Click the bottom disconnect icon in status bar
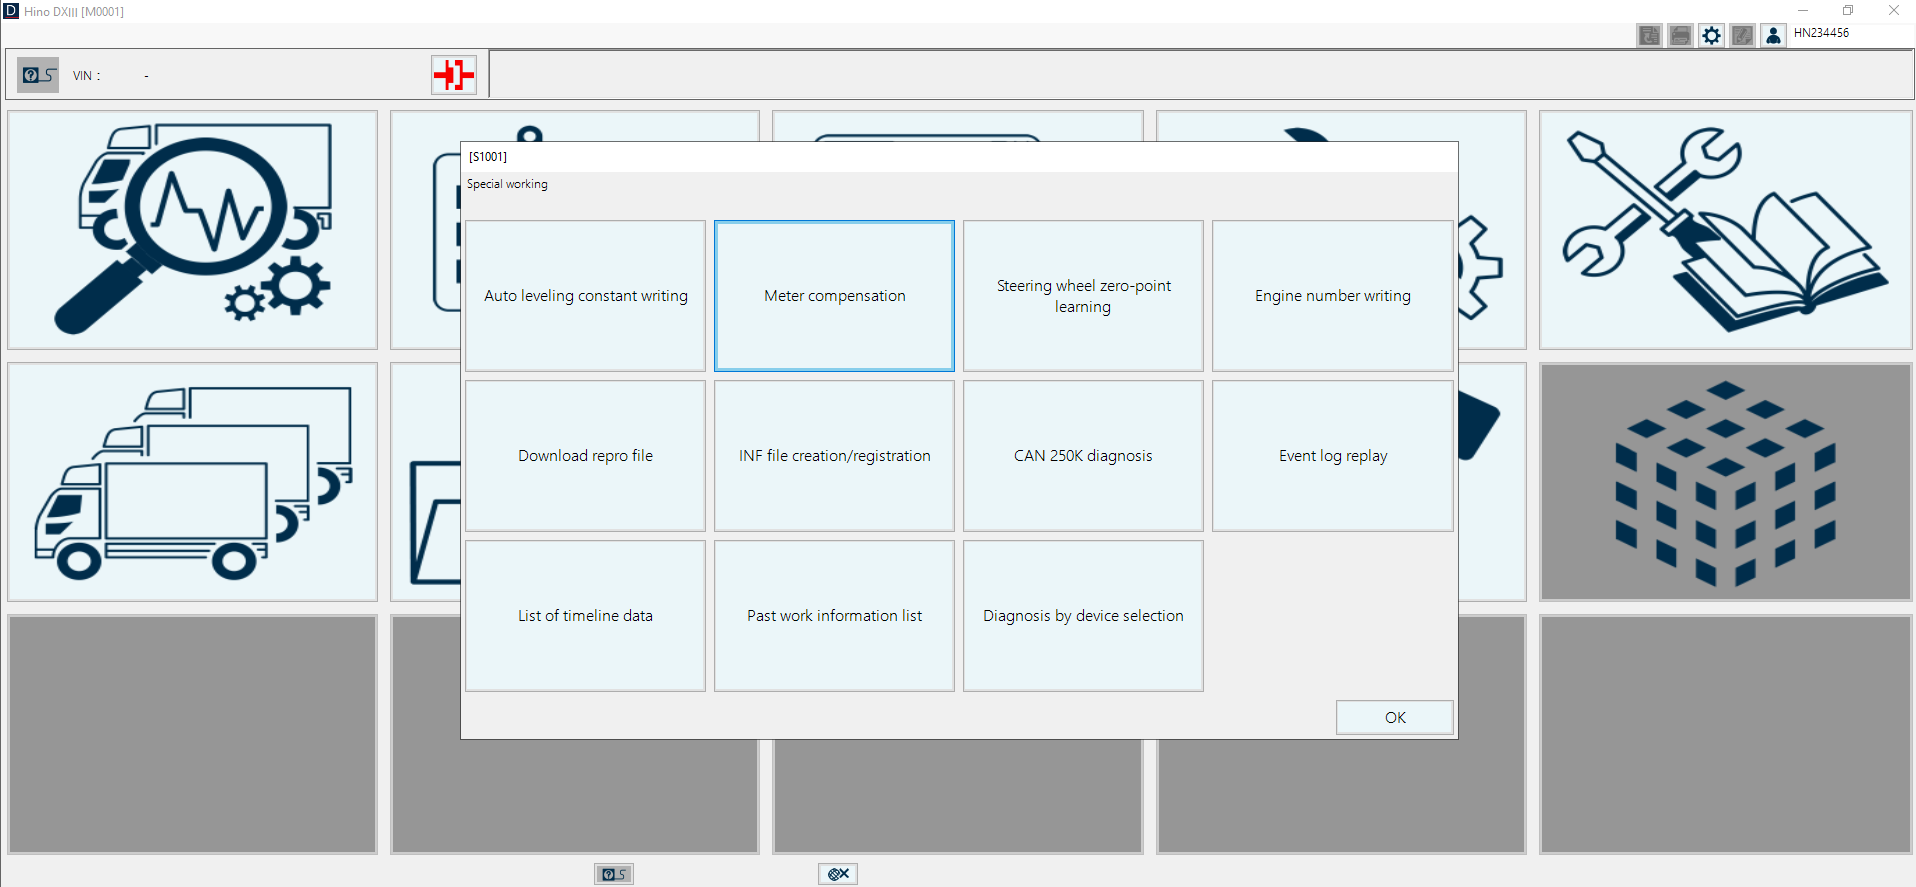Image resolution: width=1916 pixels, height=887 pixels. (838, 874)
